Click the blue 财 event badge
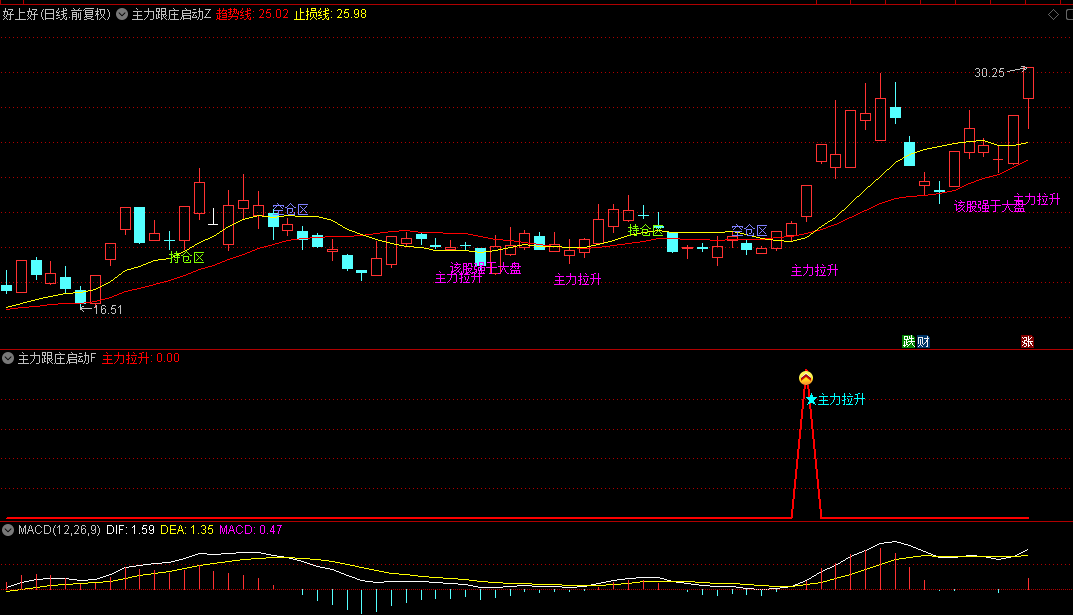1073x615 pixels. pos(923,341)
